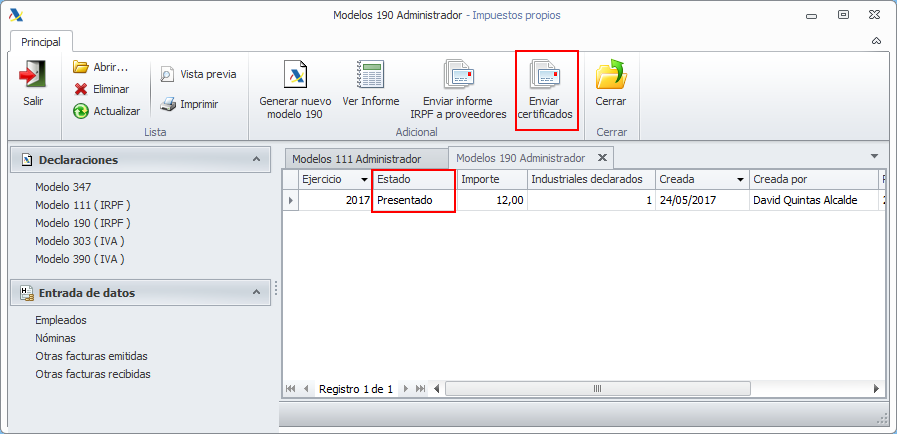897x434 pixels.
Task: Open Creada column filter dropdown
Action: pyautogui.click(x=741, y=180)
